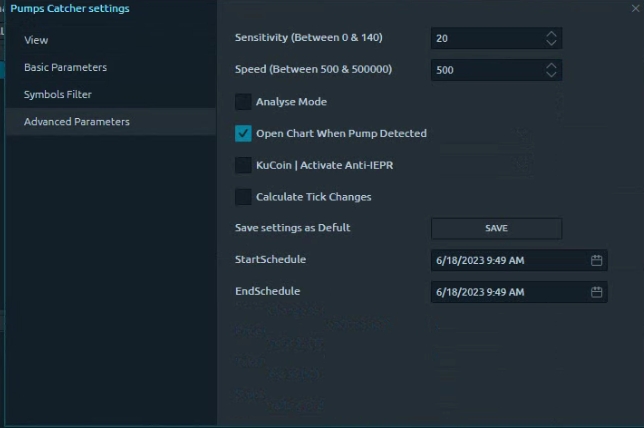Increase Speed with the up arrow

pyautogui.click(x=551, y=65)
